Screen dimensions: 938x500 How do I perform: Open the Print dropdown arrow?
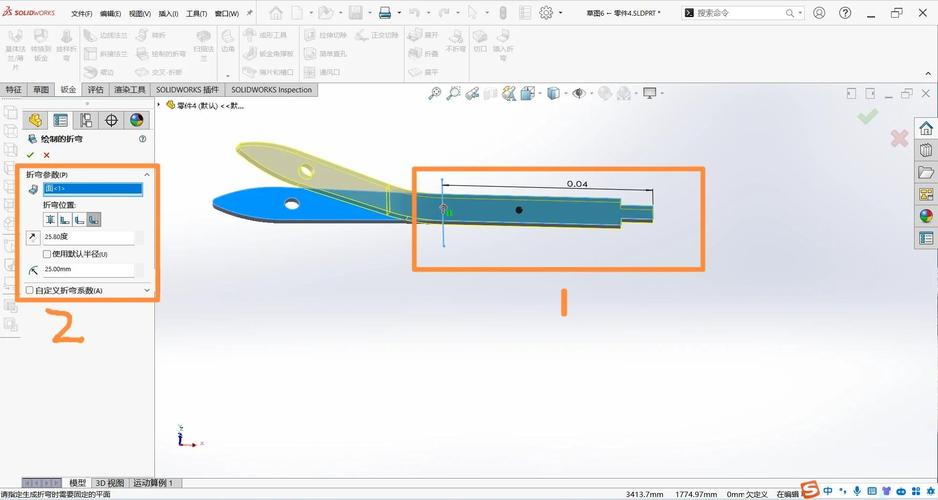click(x=399, y=13)
